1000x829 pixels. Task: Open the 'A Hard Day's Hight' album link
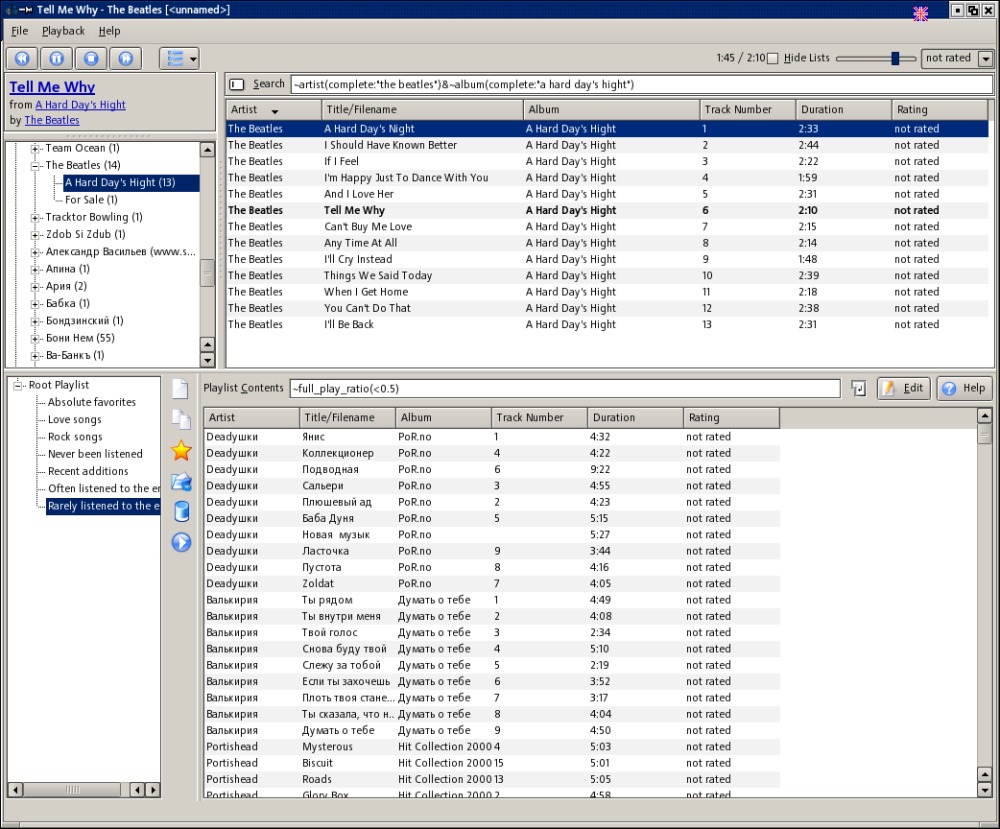pyautogui.click(x=80, y=105)
